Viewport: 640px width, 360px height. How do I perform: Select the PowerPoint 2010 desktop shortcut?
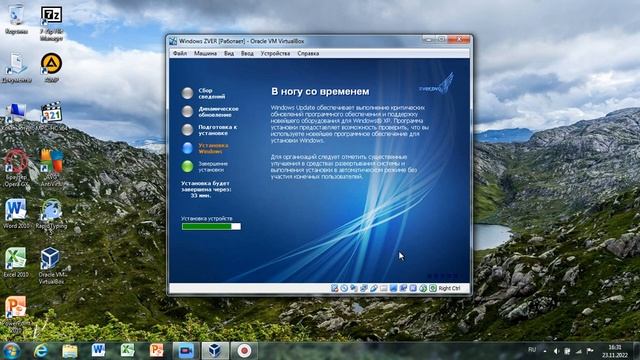16,314
